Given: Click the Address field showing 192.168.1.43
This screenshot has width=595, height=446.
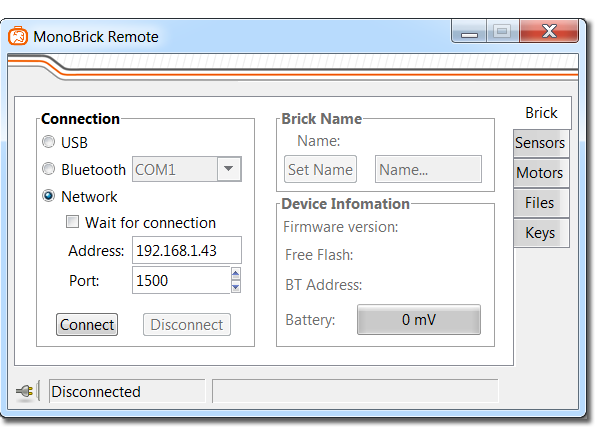Looking at the screenshot, I should (187, 250).
